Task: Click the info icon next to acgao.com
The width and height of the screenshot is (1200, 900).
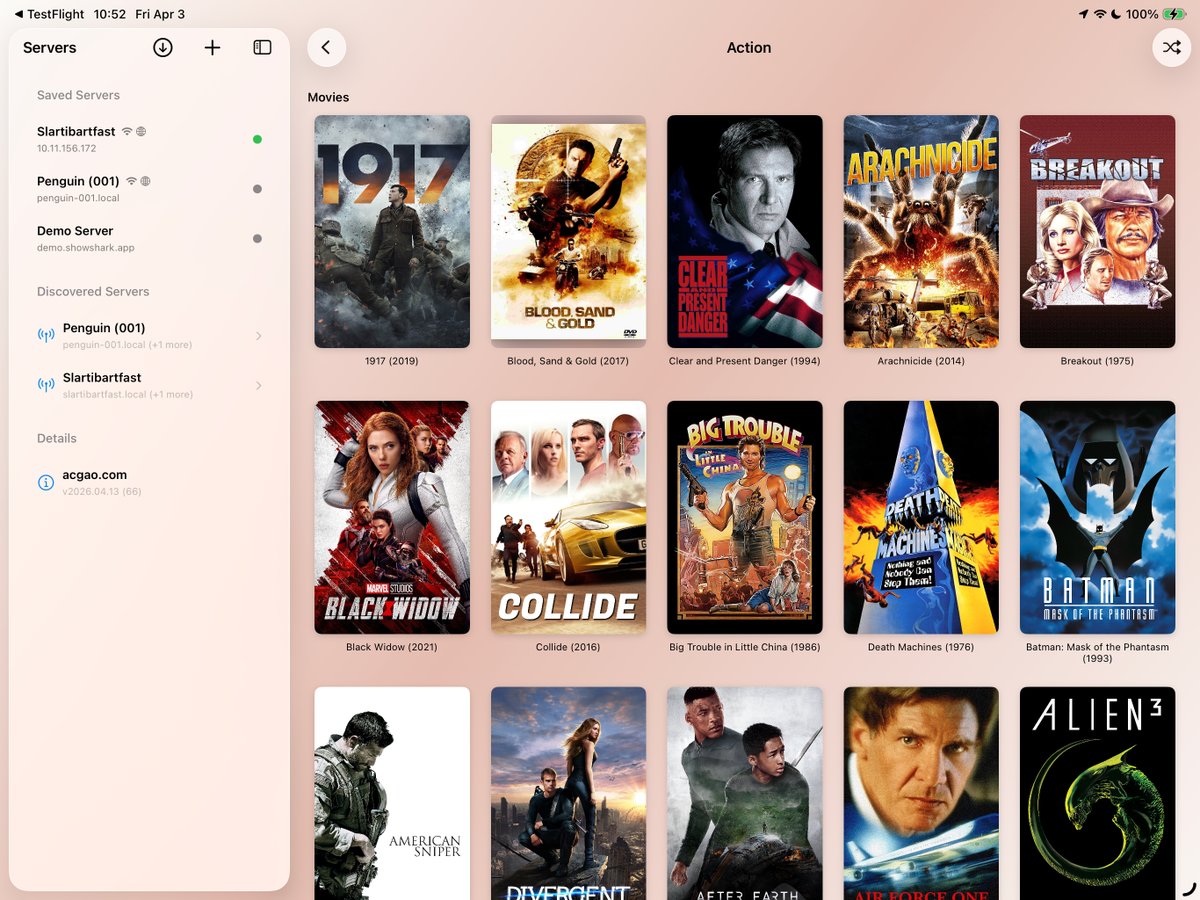Action: pos(45,482)
